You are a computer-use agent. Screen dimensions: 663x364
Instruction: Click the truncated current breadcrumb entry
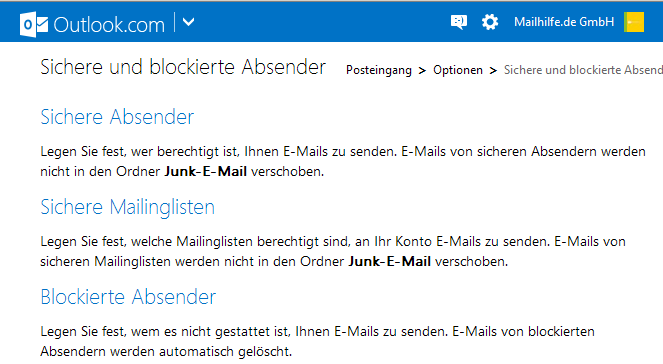[x=583, y=70]
